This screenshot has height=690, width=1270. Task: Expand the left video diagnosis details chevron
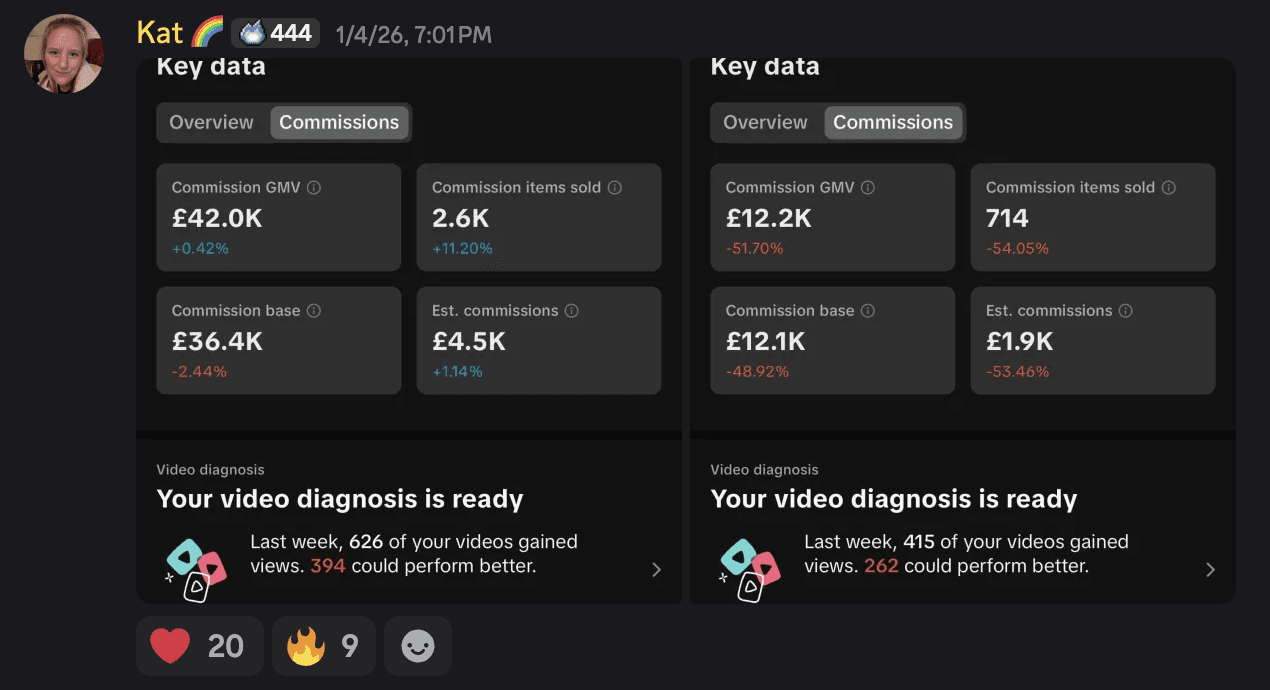point(656,569)
